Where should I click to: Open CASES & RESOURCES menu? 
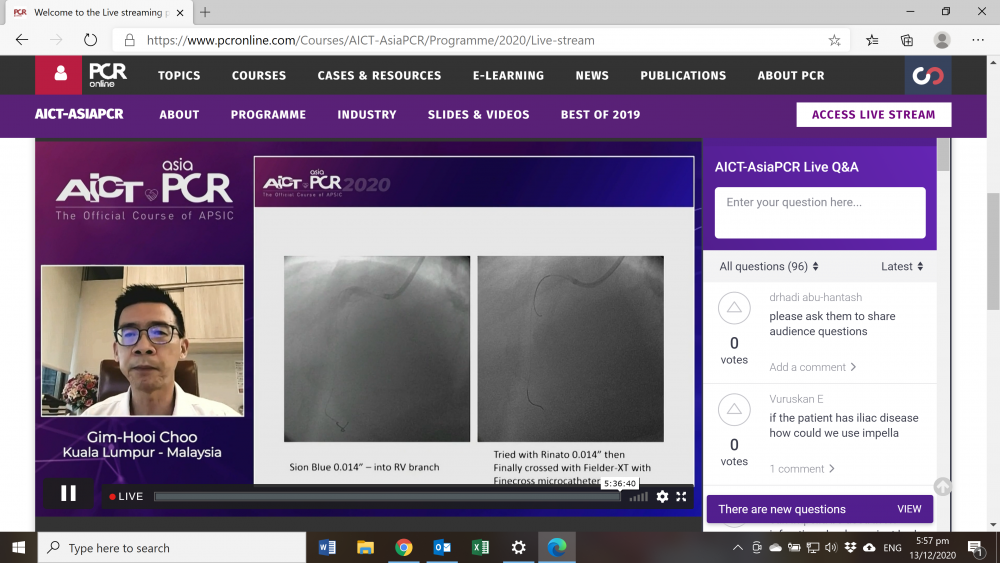tap(379, 75)
